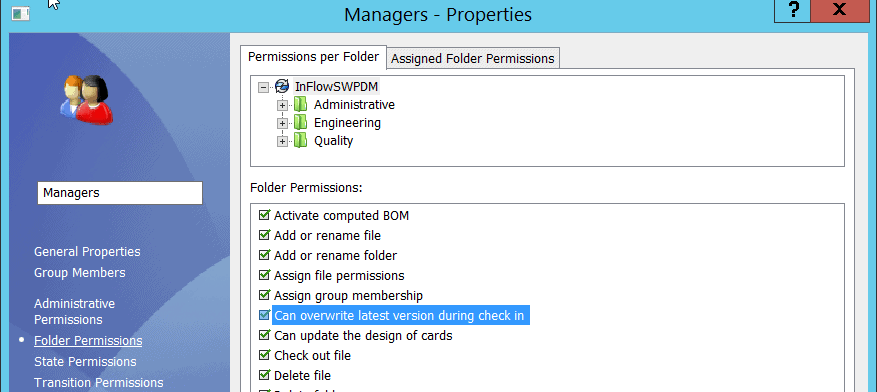
Task: Toggle Add or rename folder checkbox
Action: point(265,256)
